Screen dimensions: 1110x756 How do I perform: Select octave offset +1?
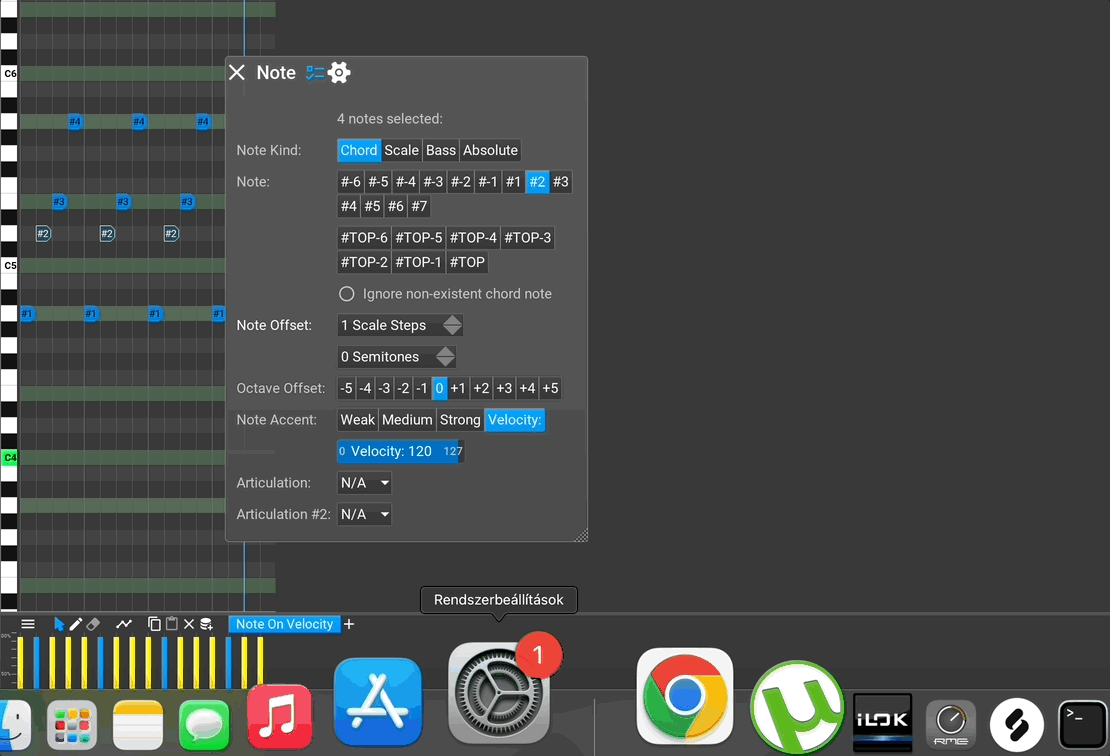458,388
